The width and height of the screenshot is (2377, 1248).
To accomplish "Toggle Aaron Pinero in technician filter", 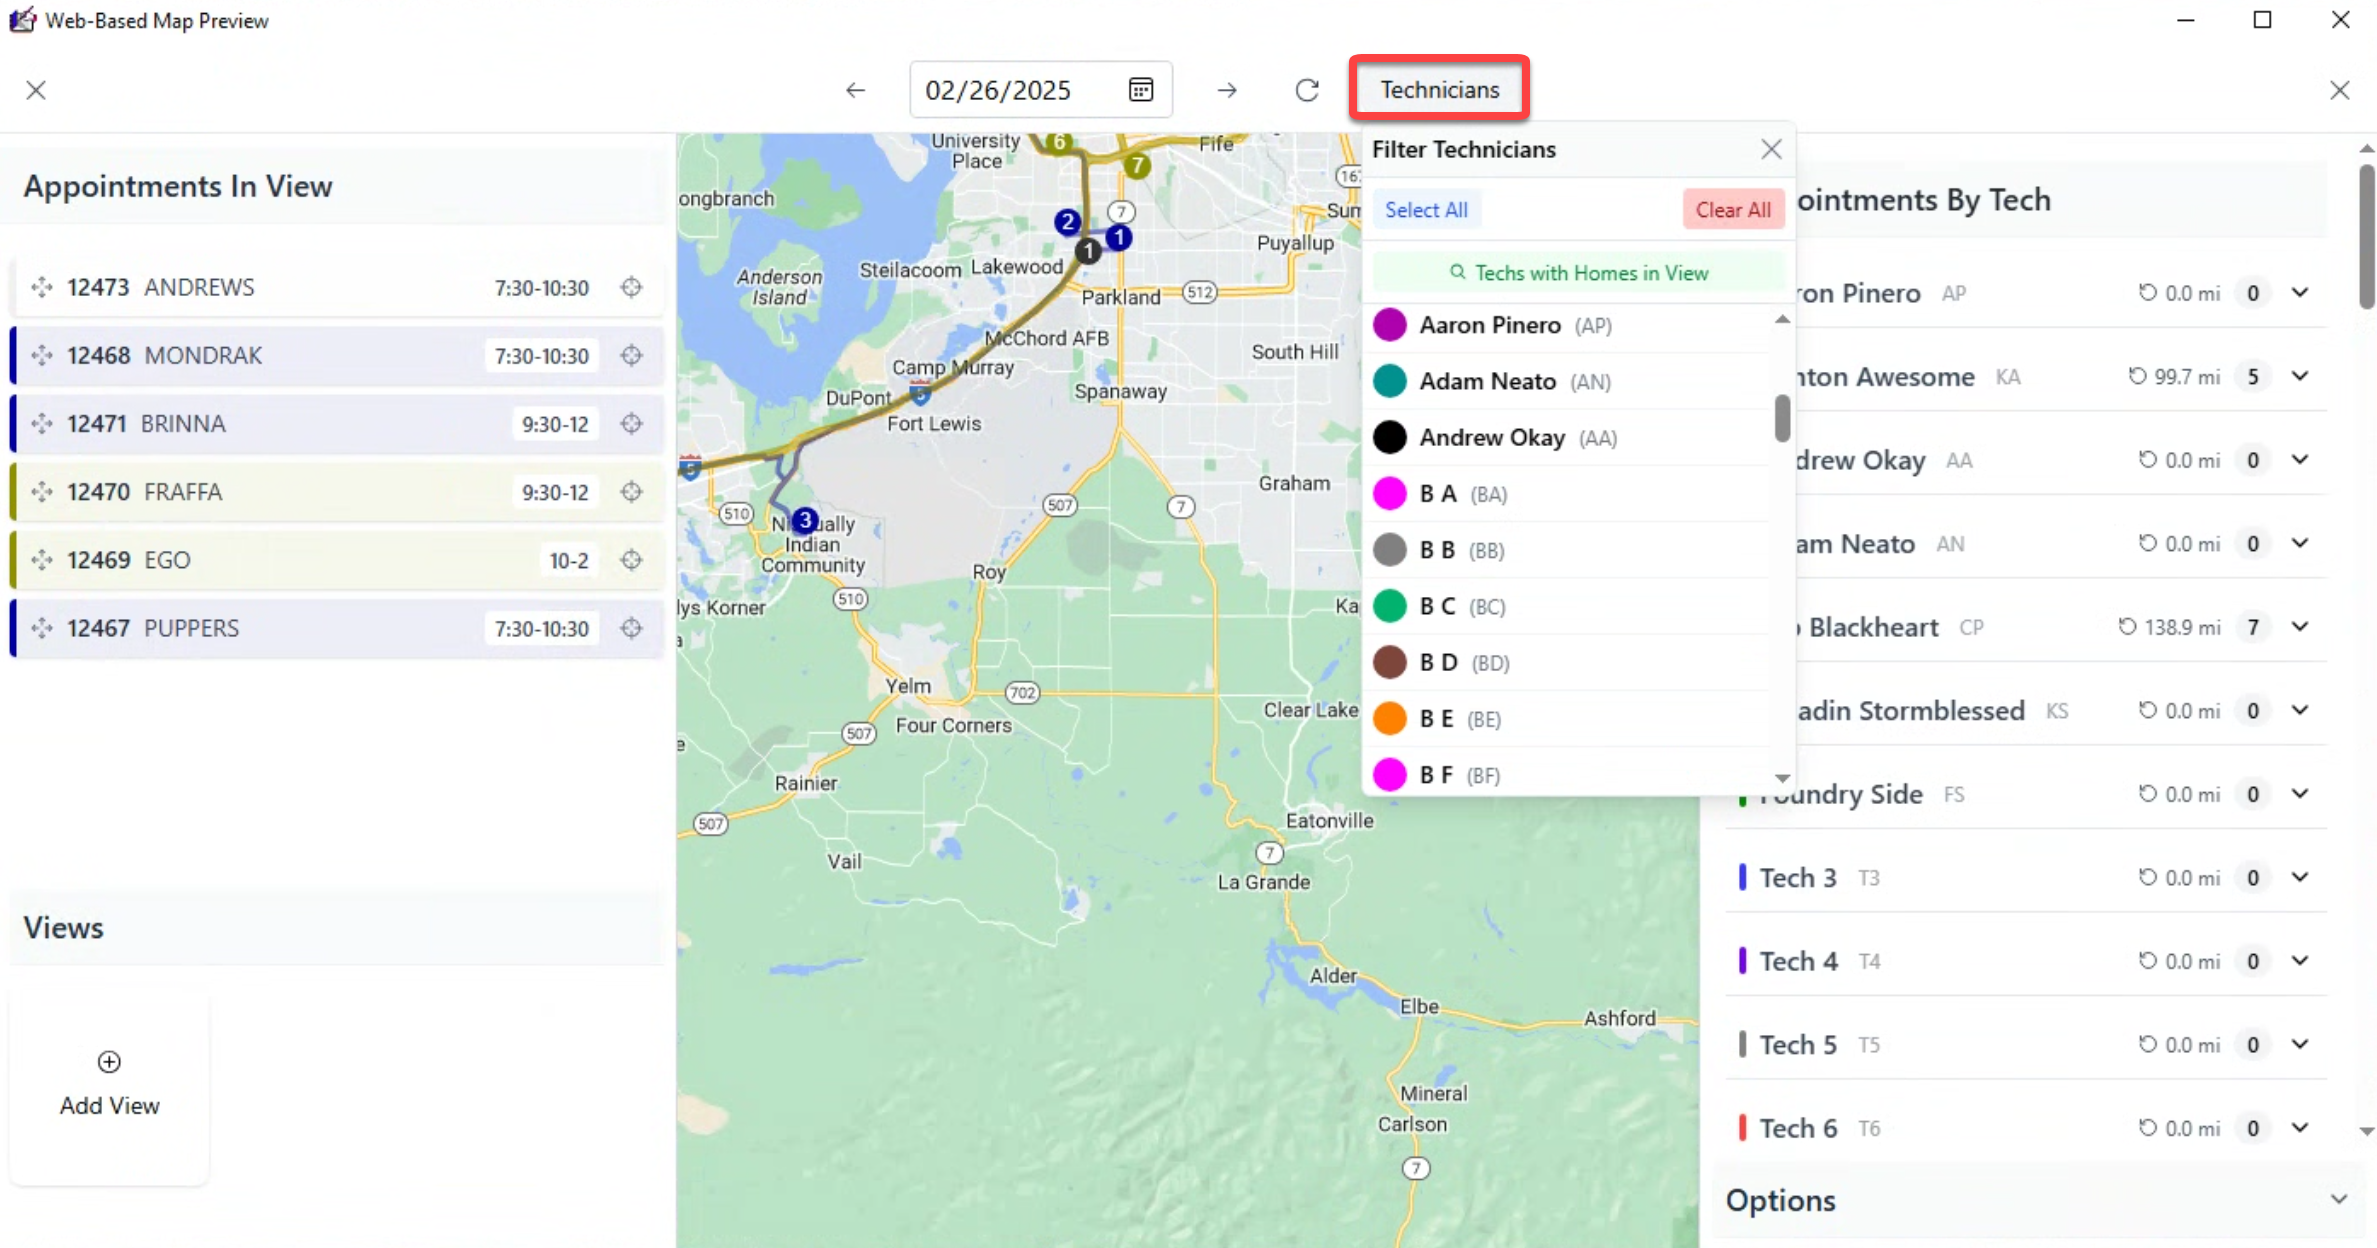I will pyautogui.click(x=1490, y=325).
